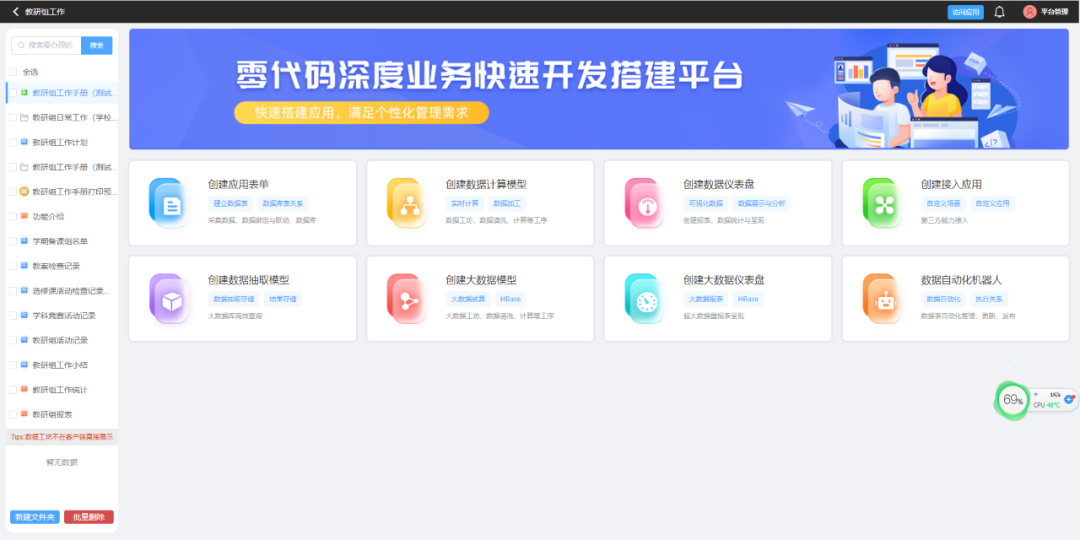Image resolution: width=1080 pixels, height=540 pixels.
Task: Select the 教研组工作小结 list entry
Action: (x=62, y=365)
